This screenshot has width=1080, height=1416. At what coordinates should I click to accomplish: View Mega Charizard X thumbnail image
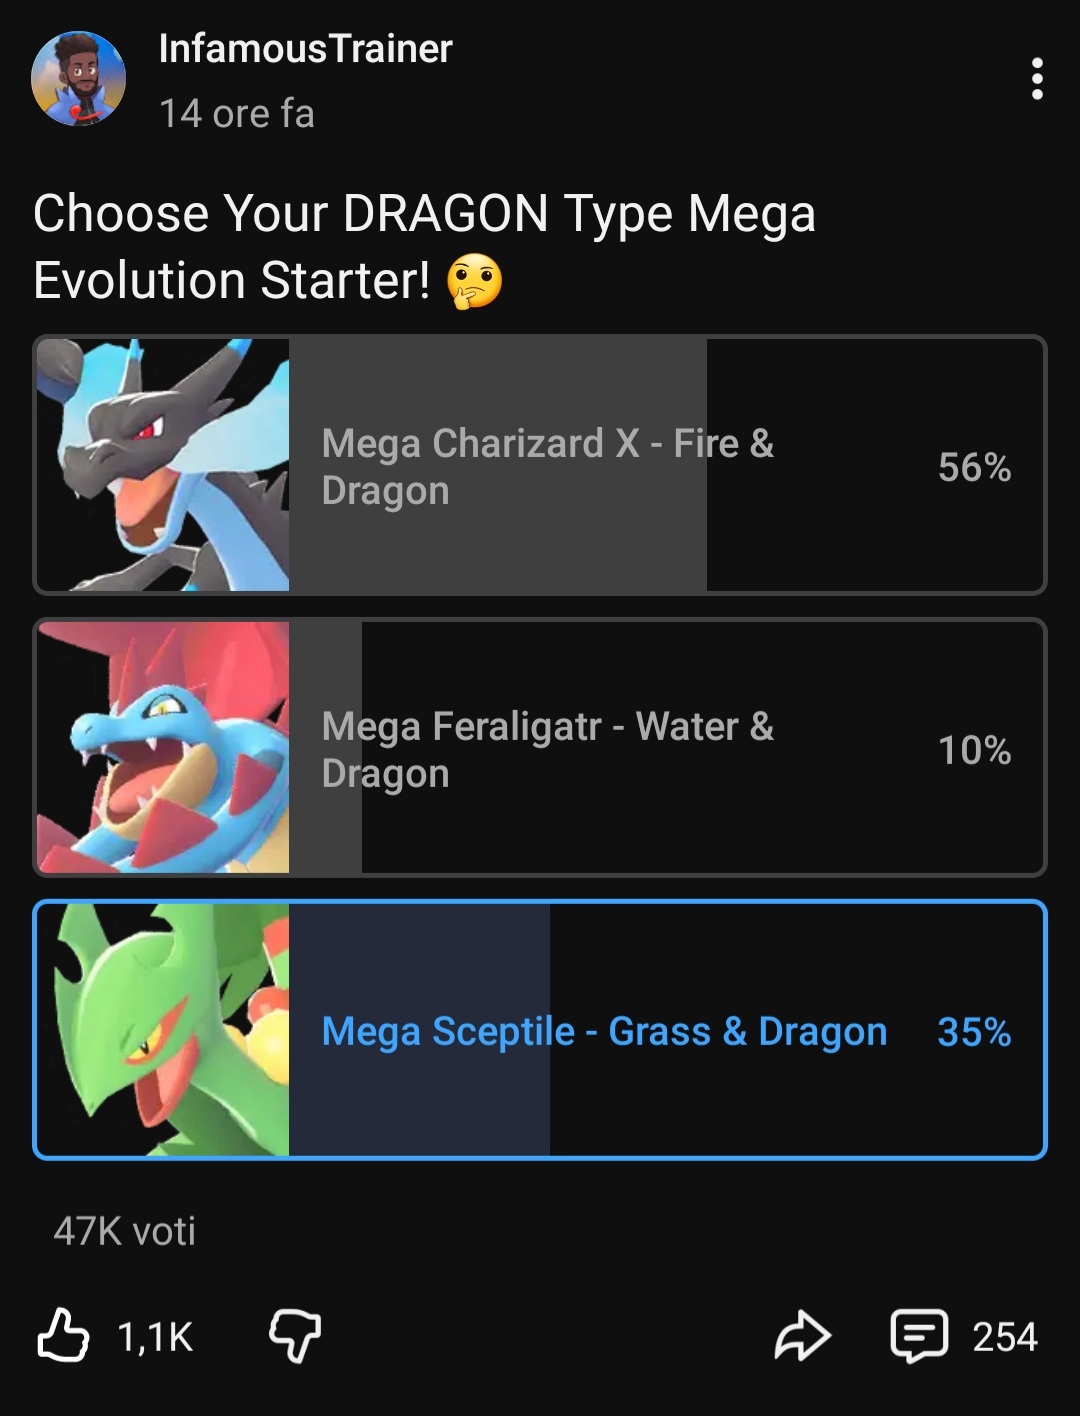[163, 465]
